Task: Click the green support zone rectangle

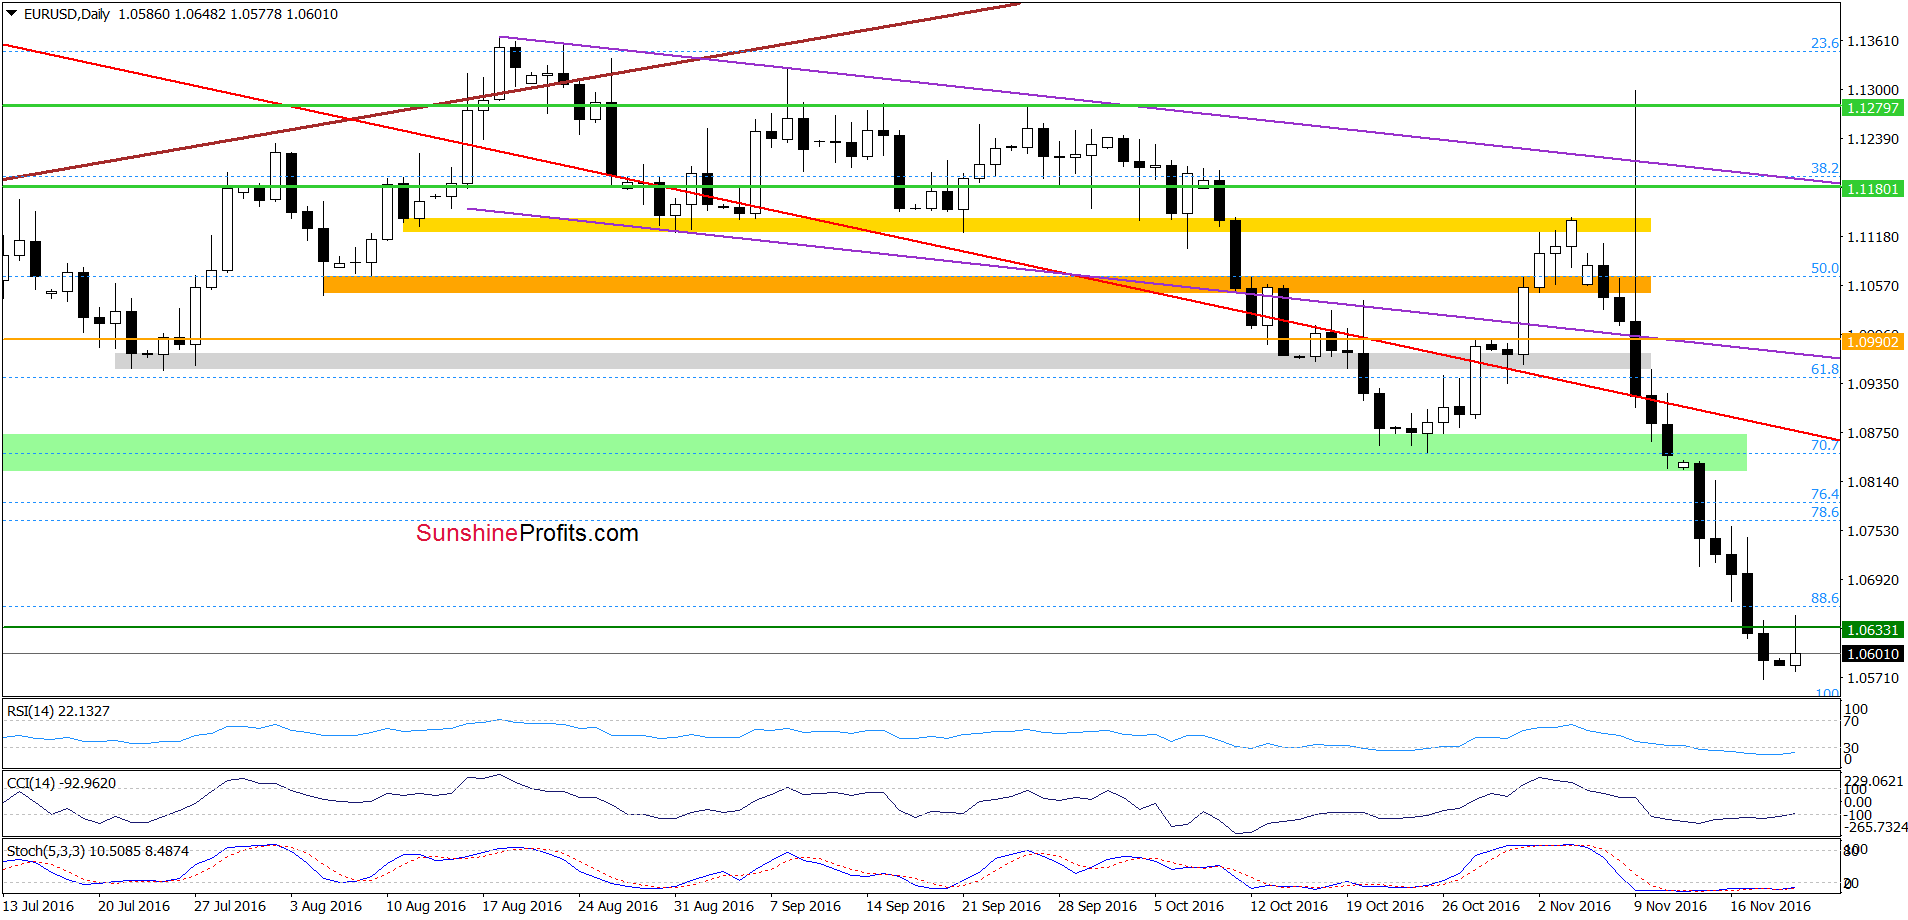Action: [874, 452]
